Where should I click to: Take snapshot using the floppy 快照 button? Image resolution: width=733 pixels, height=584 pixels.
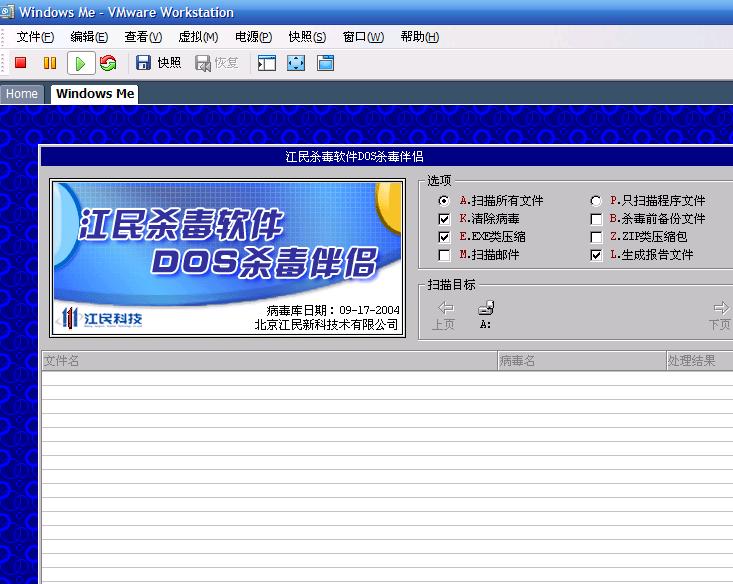coord(158,63)
